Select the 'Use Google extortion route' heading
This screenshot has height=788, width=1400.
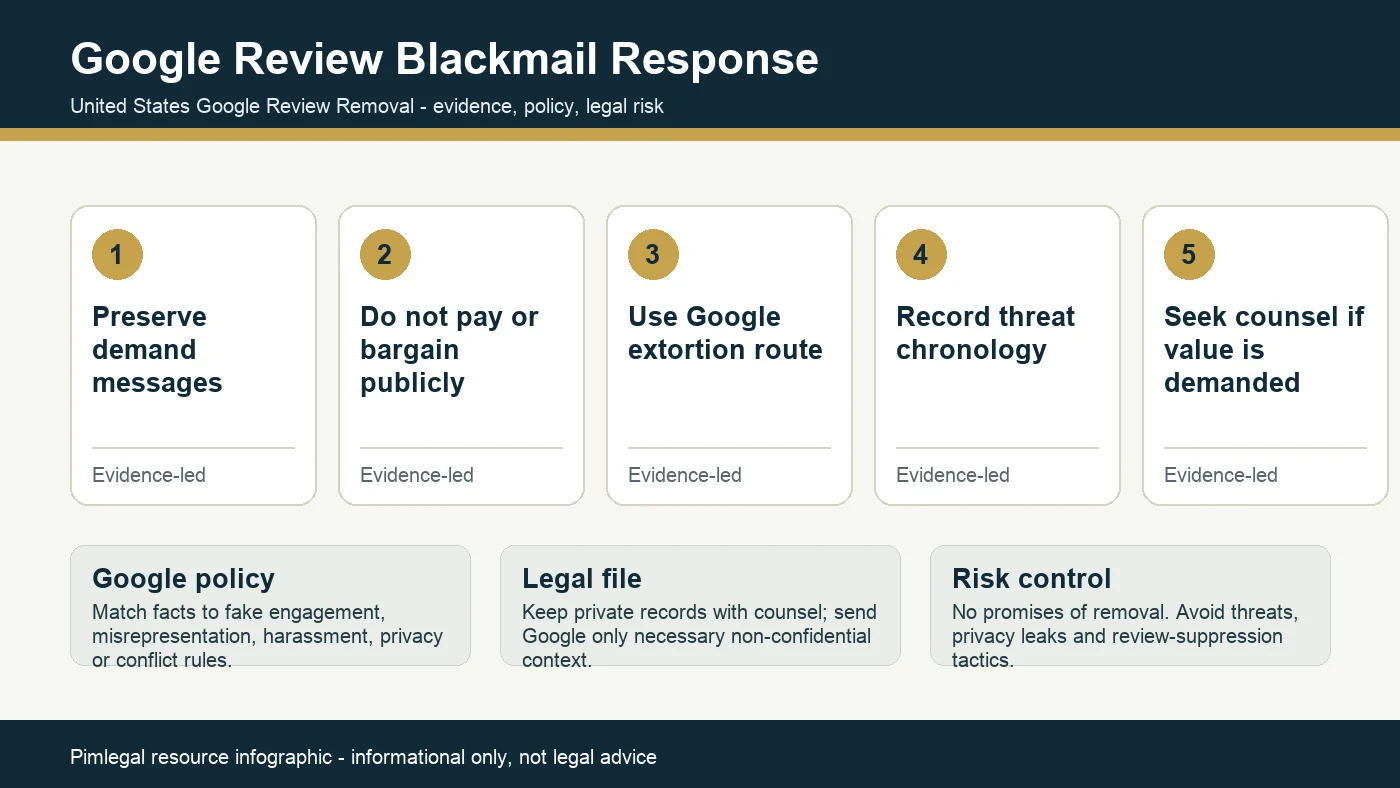725,333
